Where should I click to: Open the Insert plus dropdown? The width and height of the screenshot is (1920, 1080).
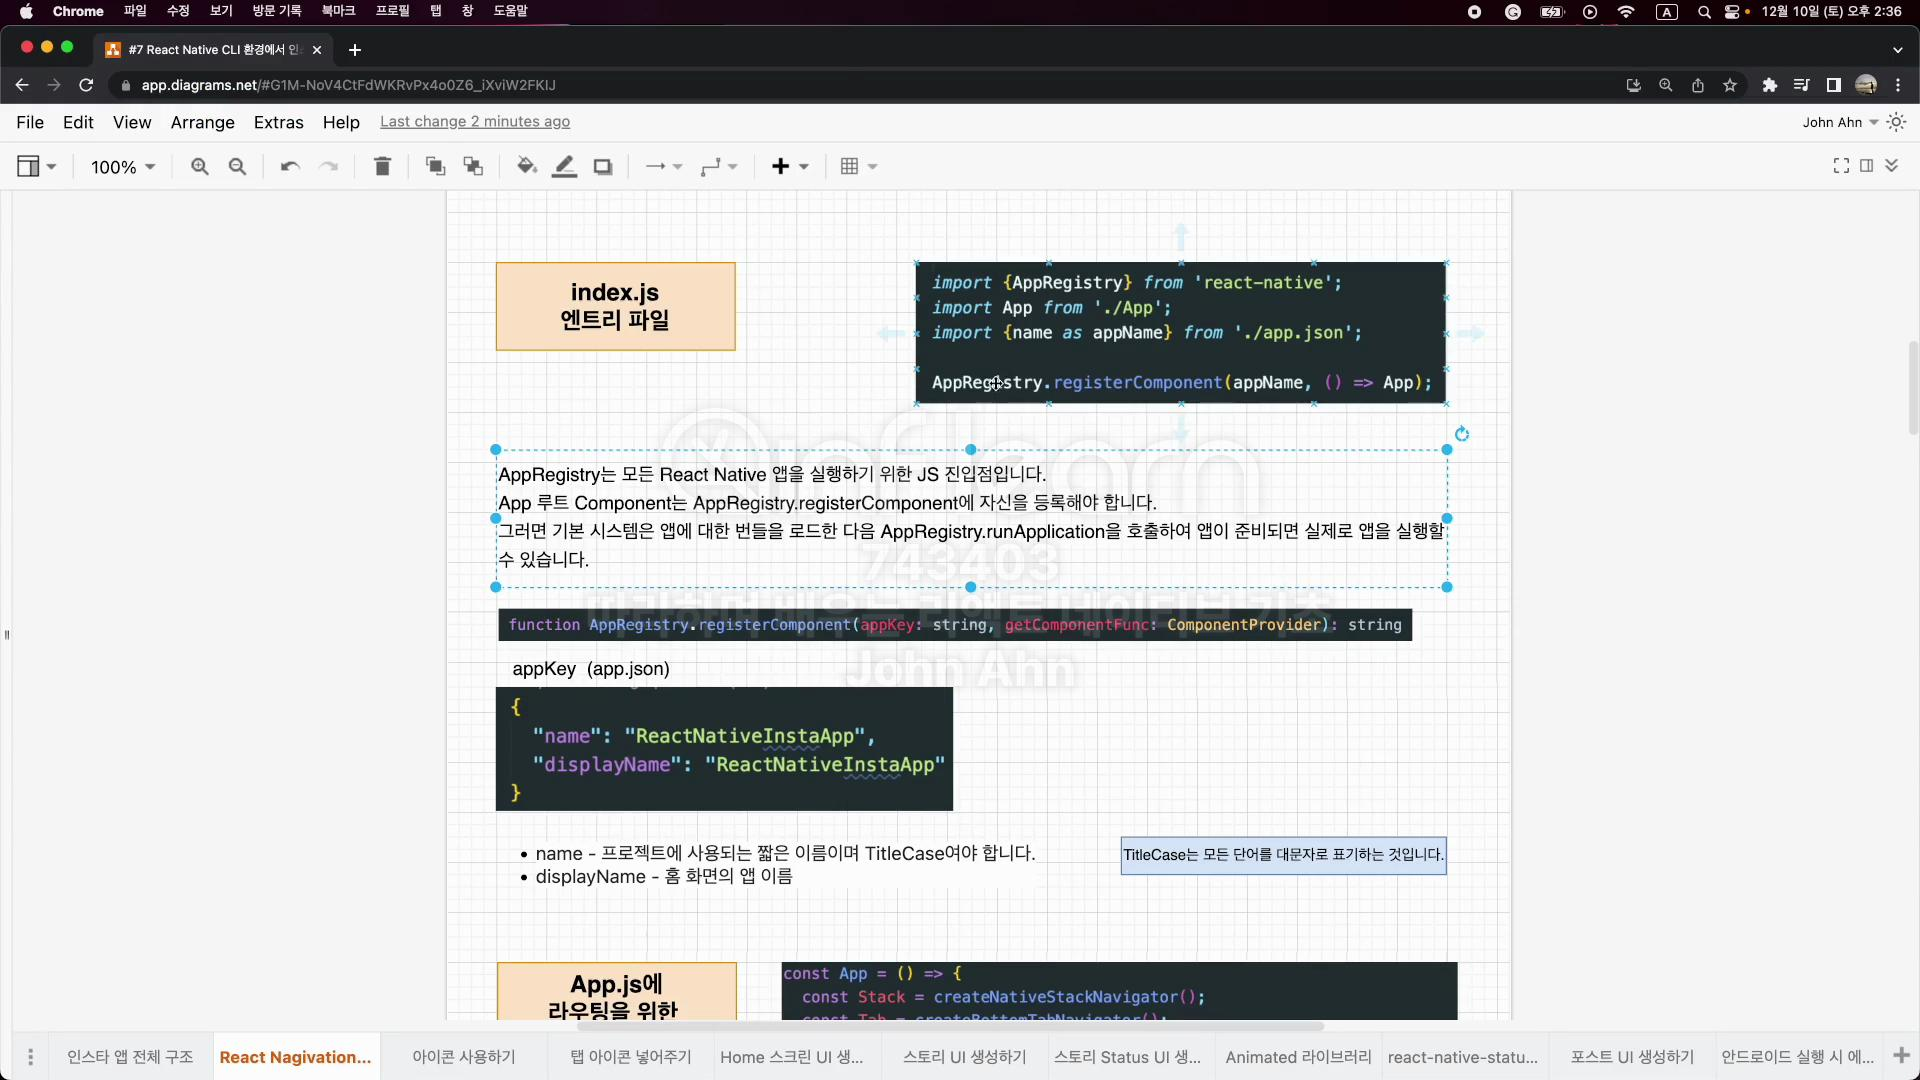[790, 167]
